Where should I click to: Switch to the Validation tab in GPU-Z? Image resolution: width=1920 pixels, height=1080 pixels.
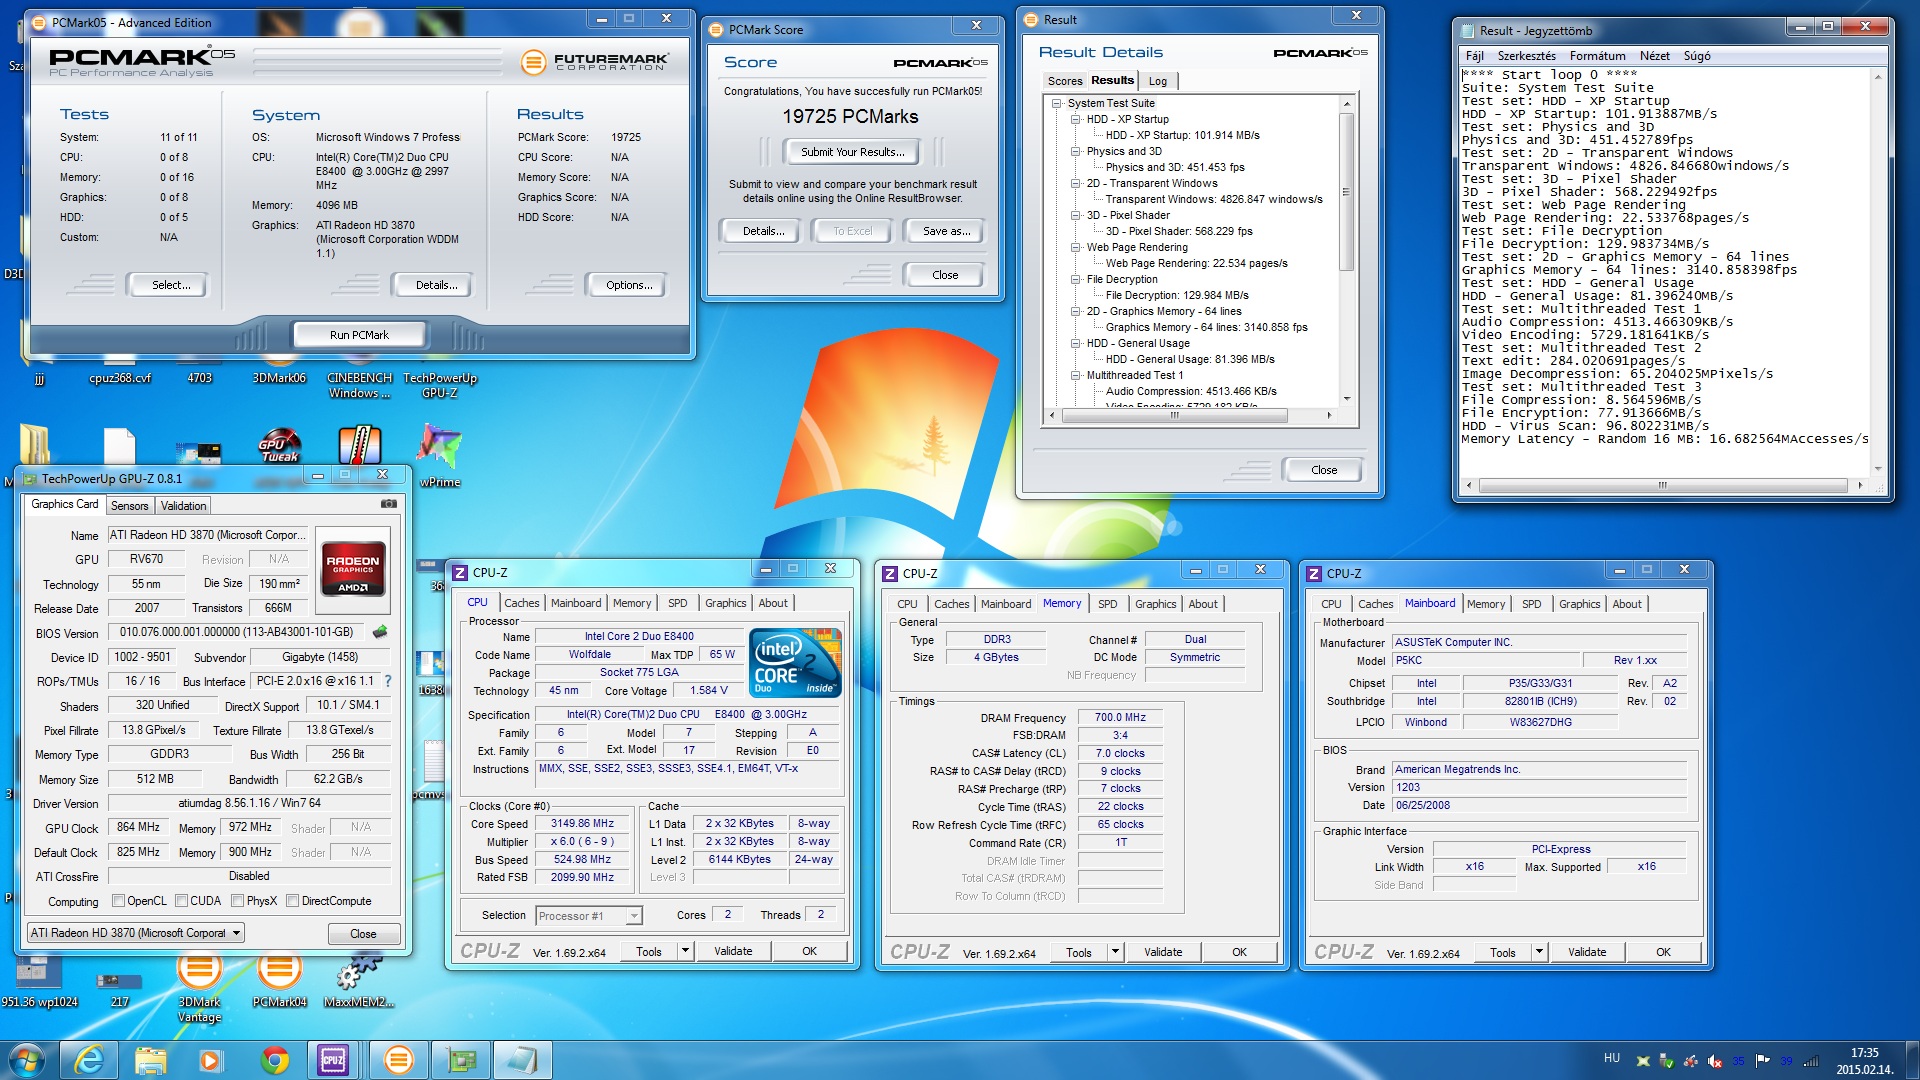(183, 506)
